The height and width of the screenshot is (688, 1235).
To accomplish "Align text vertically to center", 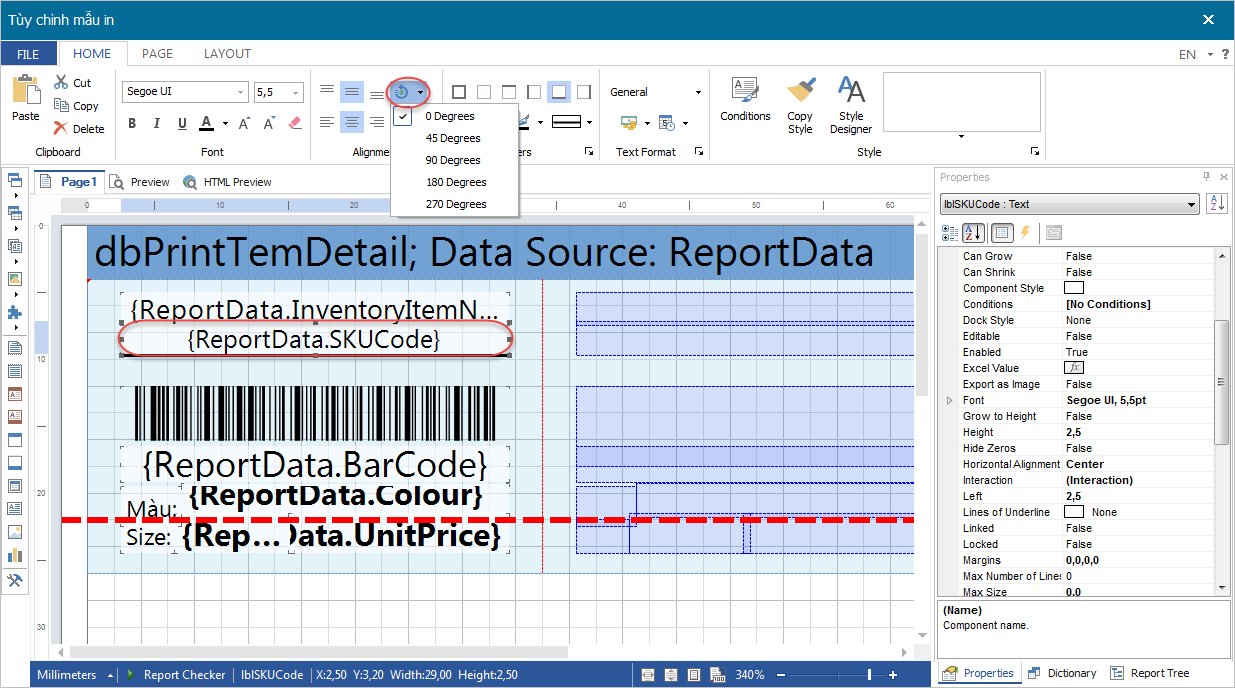I will [352, 91].
